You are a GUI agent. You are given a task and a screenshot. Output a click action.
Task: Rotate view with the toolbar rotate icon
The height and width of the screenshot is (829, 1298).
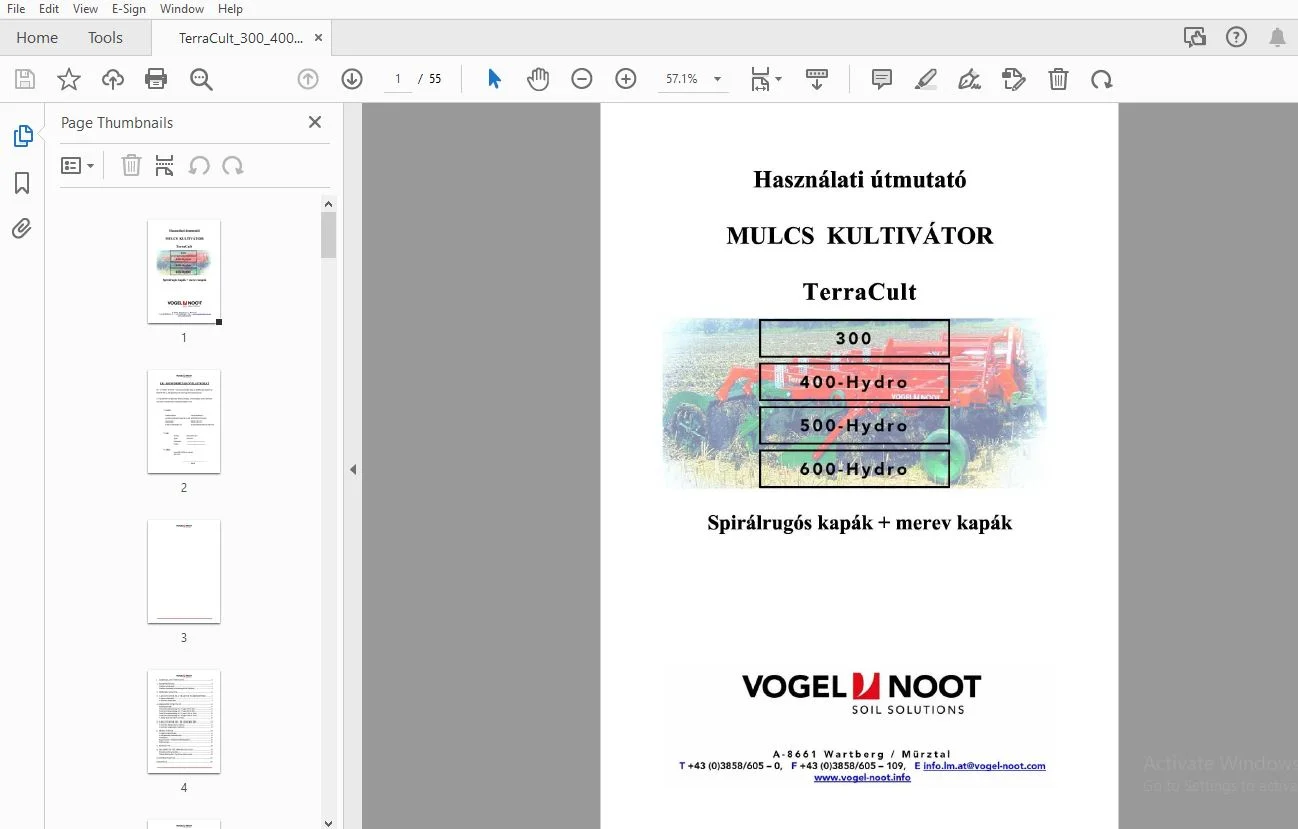tap(1102, 79)
